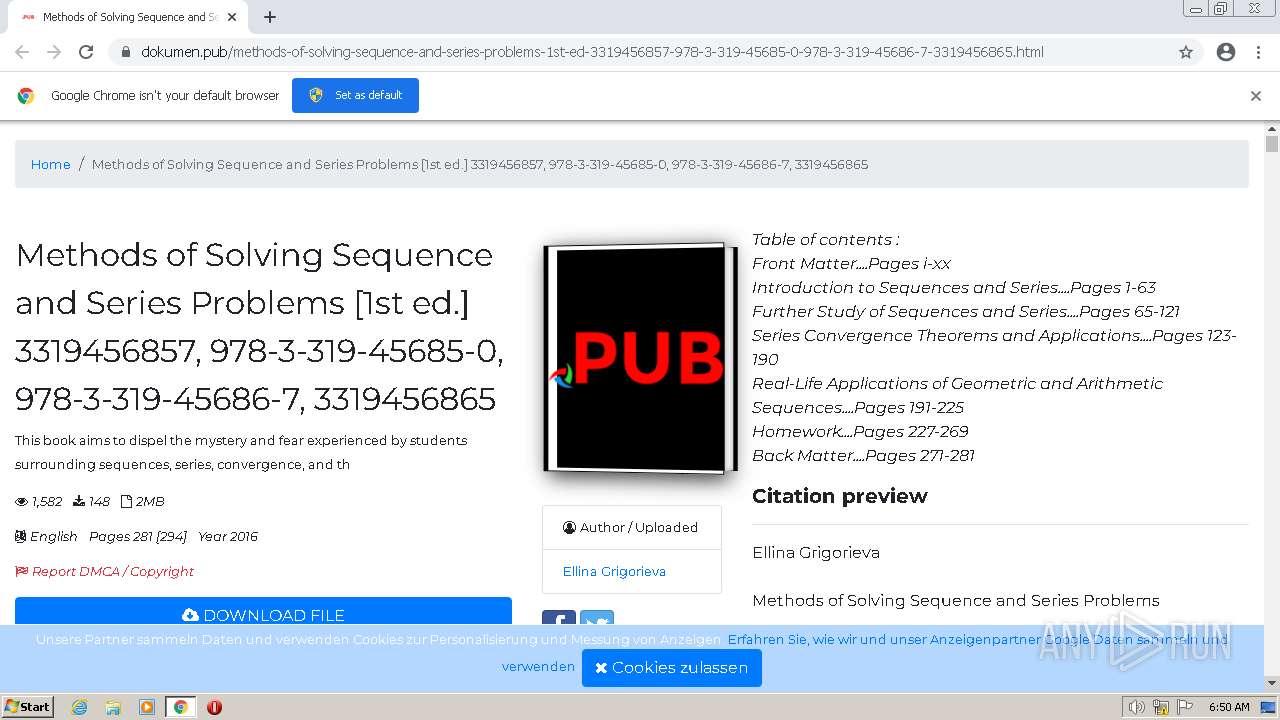
Task: Bookmark page with the star icon
Action: tap(1186, 52)
